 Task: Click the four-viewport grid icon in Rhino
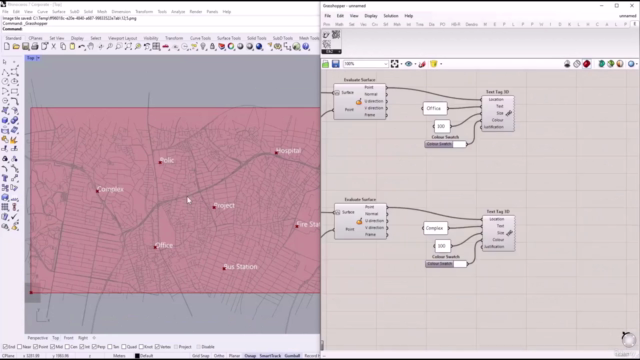click(156, 47)
